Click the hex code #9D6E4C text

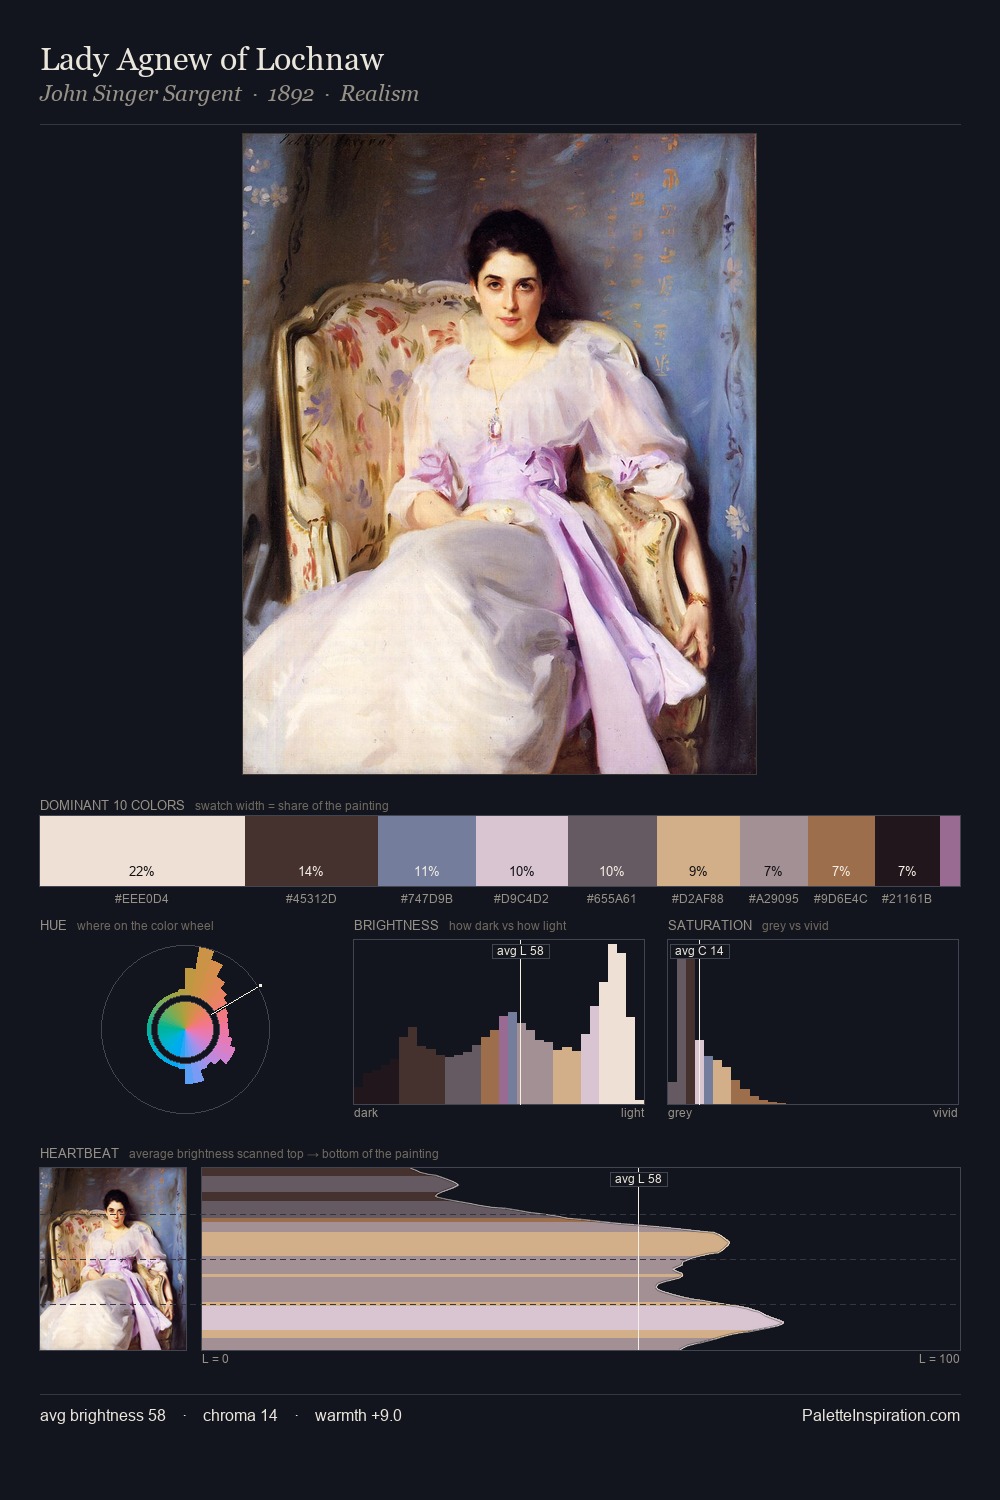pos(841,899)
